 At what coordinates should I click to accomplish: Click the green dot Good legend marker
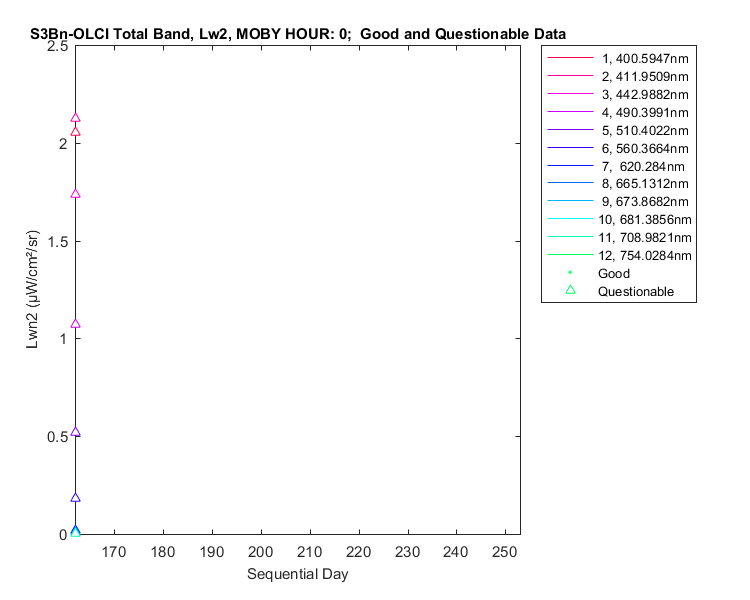(570, 272)
